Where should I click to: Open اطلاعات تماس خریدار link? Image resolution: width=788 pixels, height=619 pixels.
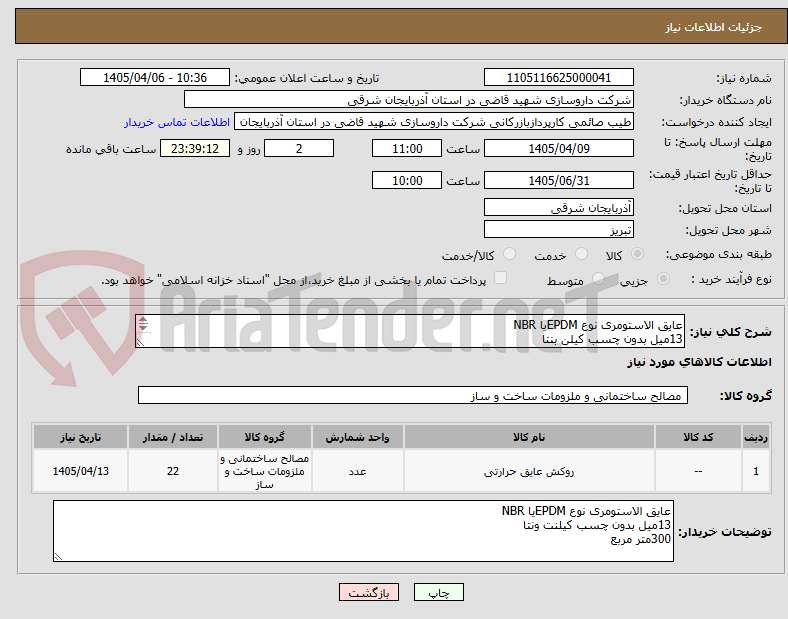[177, 122]
